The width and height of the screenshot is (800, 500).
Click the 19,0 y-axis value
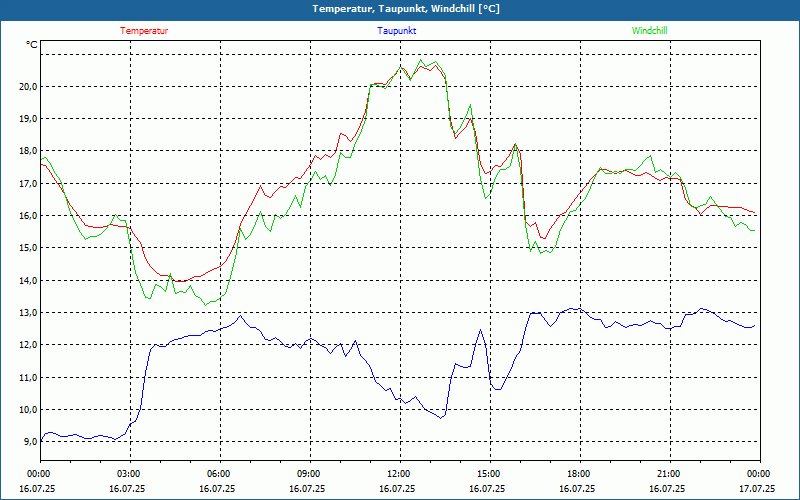[x=29, y=118]
